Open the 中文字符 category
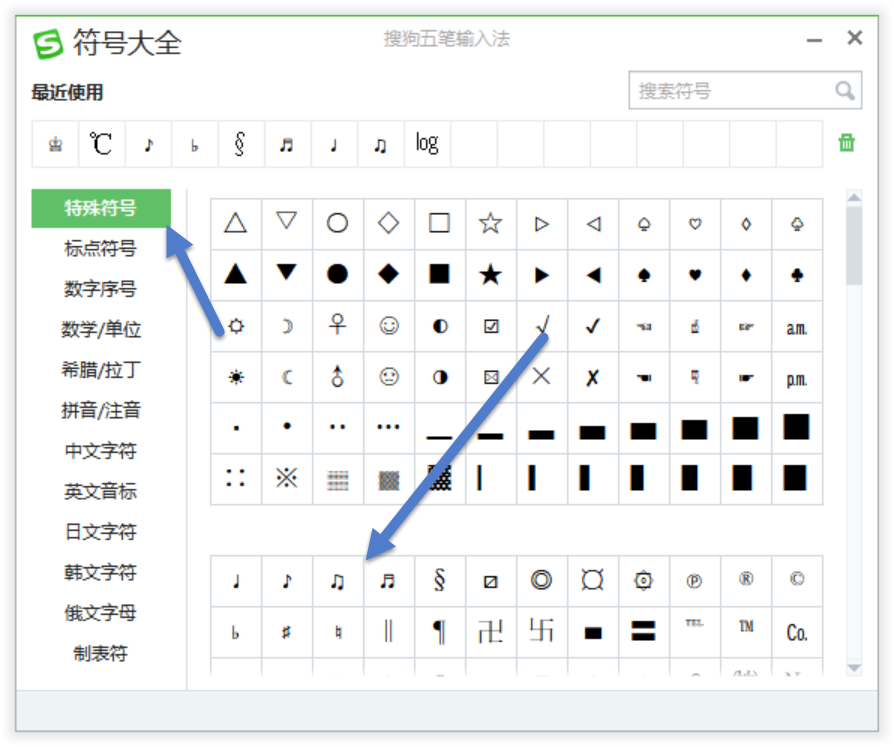Viewport: 894px width, 747px height. (x=101, y=451)
